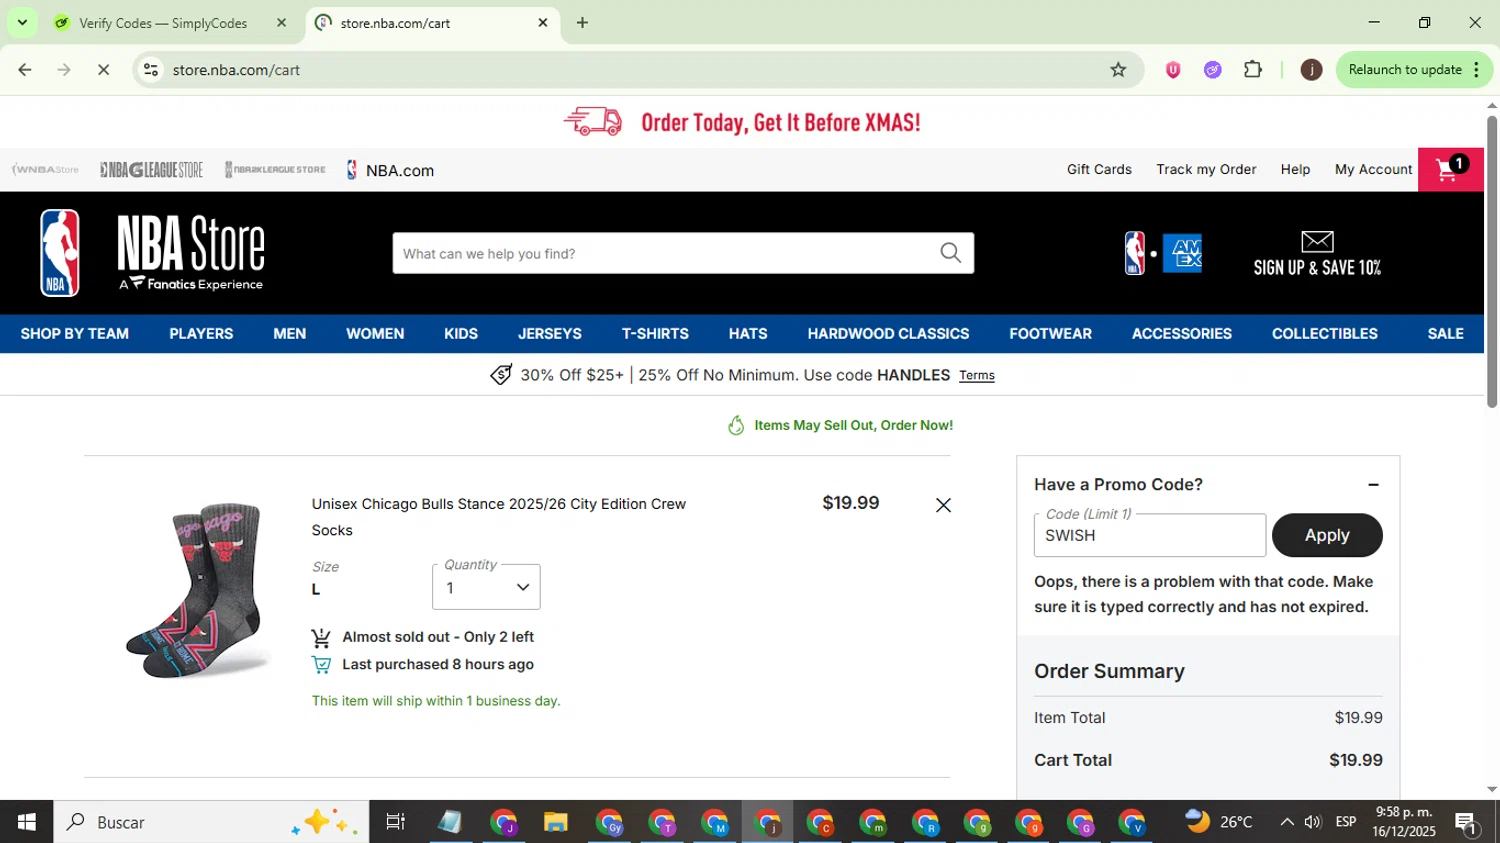The height and width of the screenshot is (843, 1500).
Task: Bookmark this page with the star icon
Action: point(1118,70)
